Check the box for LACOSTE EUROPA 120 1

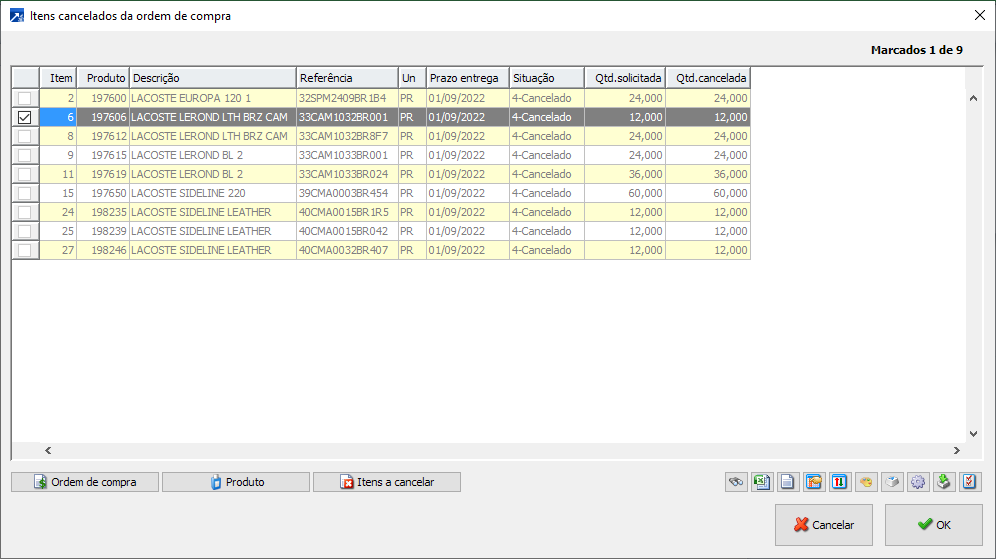(25, 98)
